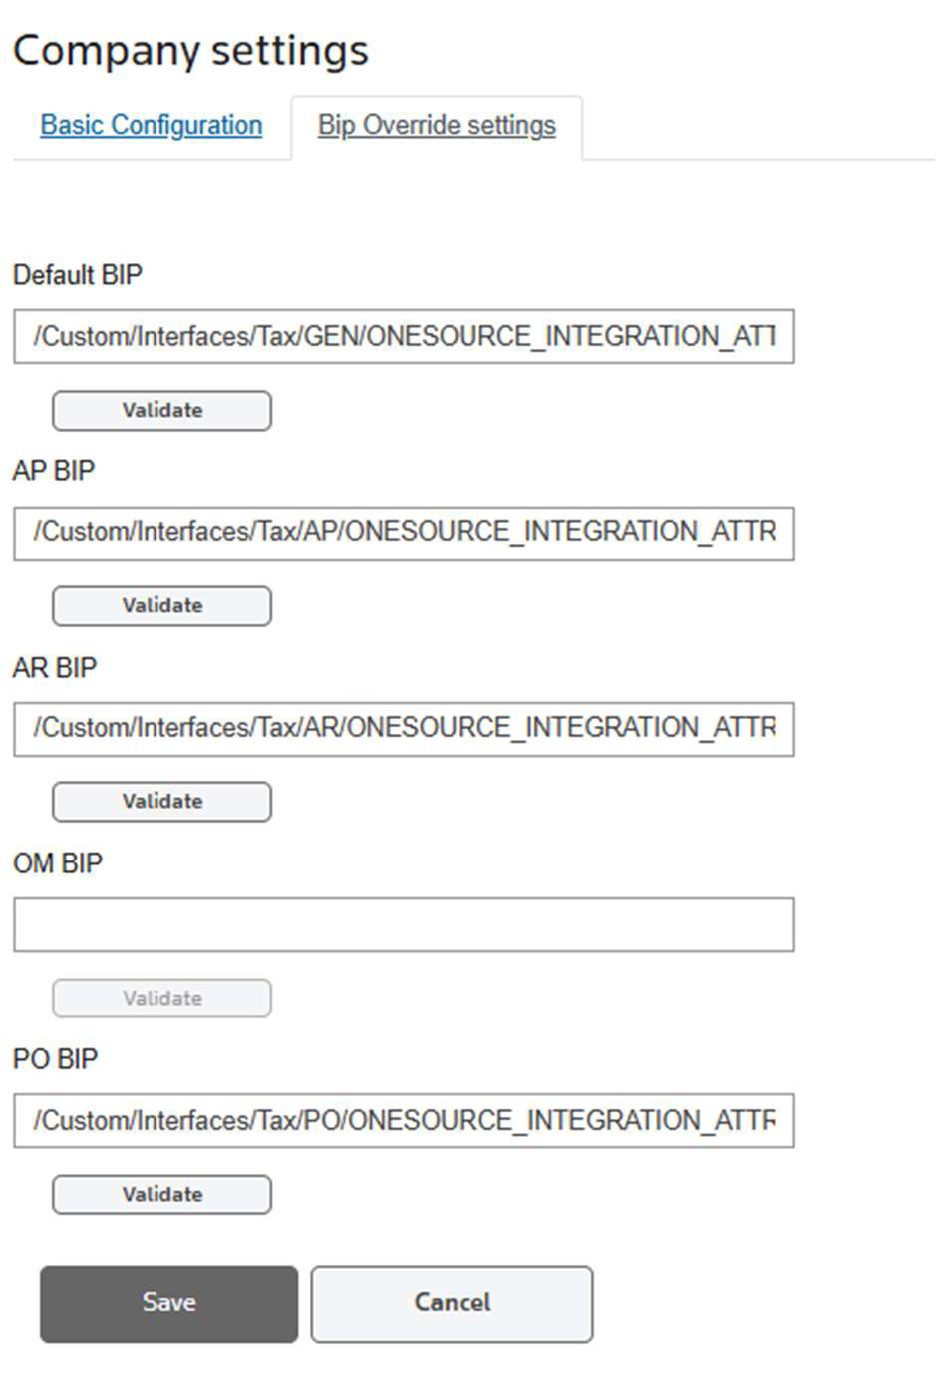The image size is (936, 1377).
Task: Validate the Default BIP path
Action: tap(162, 410)
